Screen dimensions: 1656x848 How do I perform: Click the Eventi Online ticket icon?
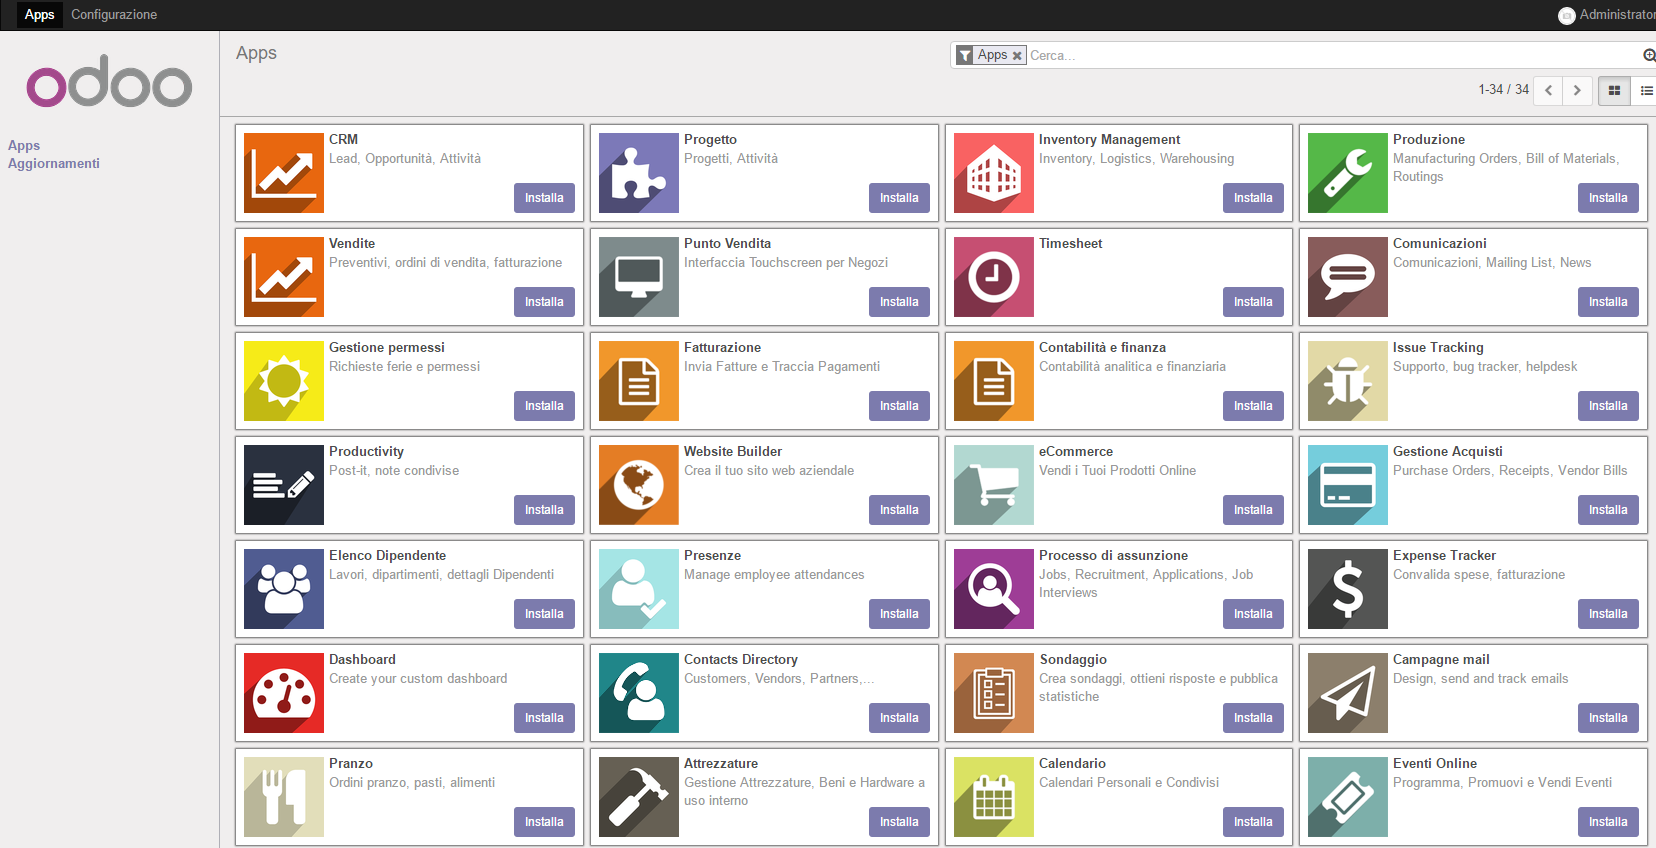point(1348,797)
